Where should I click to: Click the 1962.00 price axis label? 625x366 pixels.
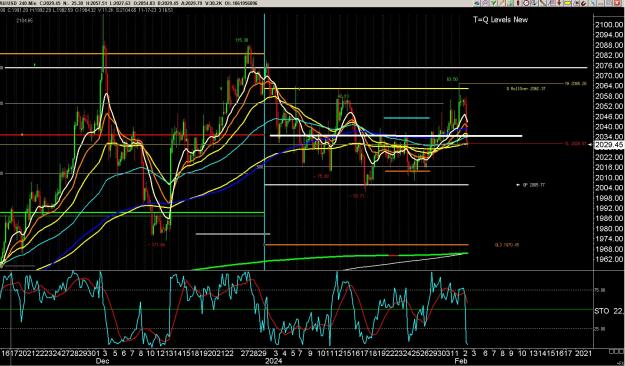(609, 259)
